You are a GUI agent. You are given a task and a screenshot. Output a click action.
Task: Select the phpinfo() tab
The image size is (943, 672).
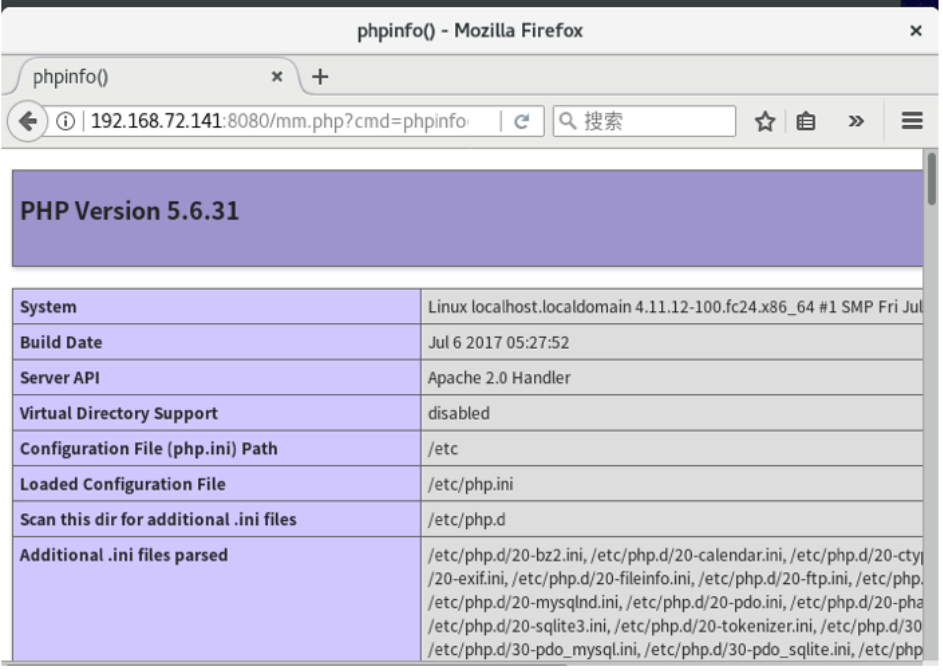[x=155, y=77]
